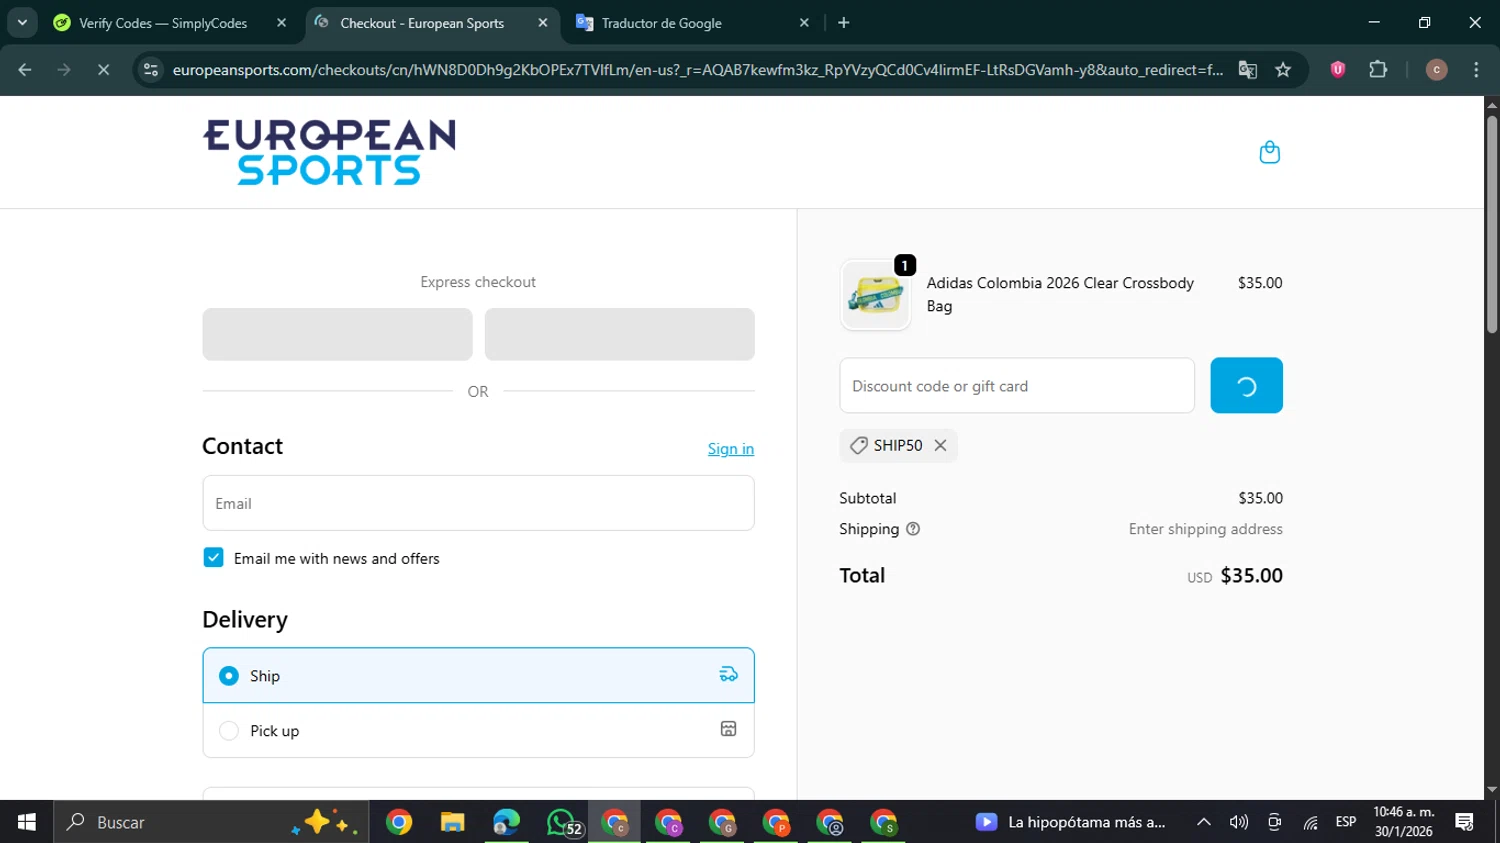Click the Meet Now camera tray icon
Image resolution: width=1500 pixels, height=843 pixels.
point(1274,822)
